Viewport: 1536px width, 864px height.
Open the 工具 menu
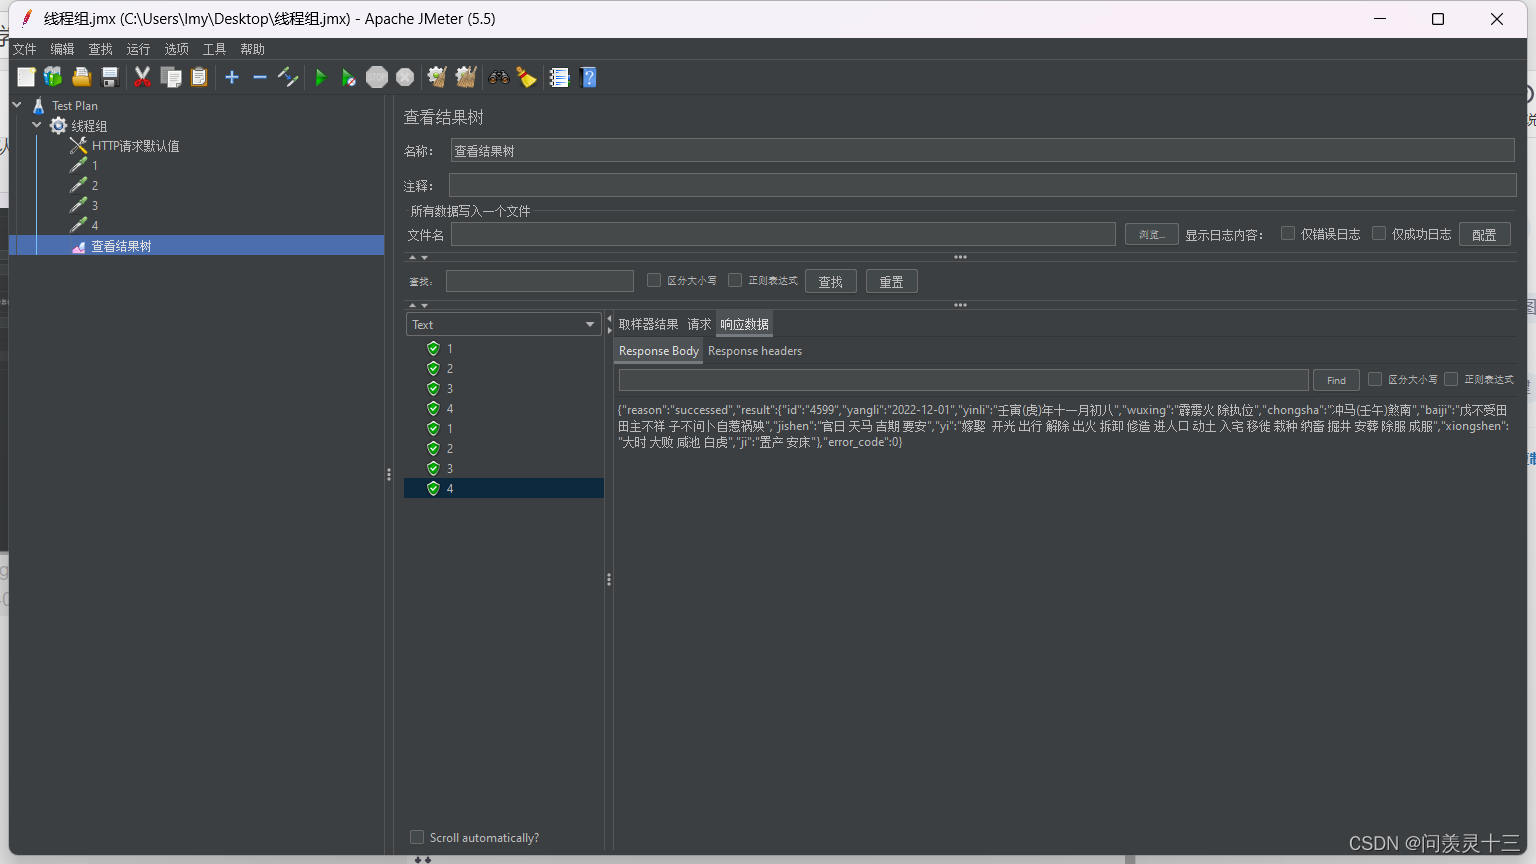click(x=214, y=49)
